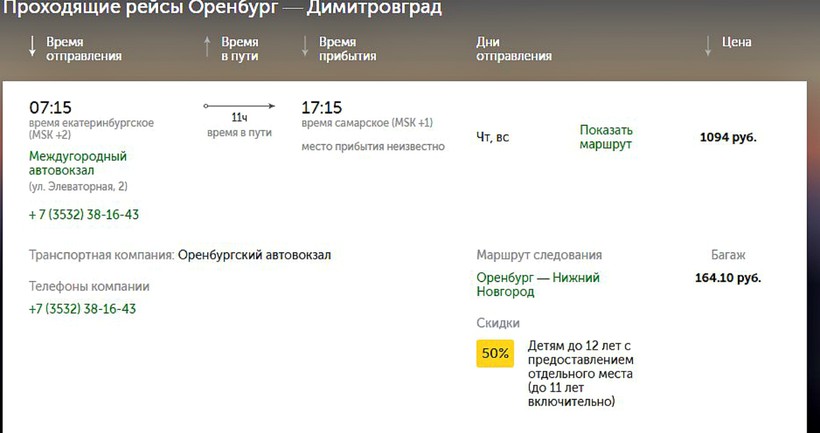Screen dimensions: 820x433
Task: Click the 07:15 departure time
Action: [50, 107]
